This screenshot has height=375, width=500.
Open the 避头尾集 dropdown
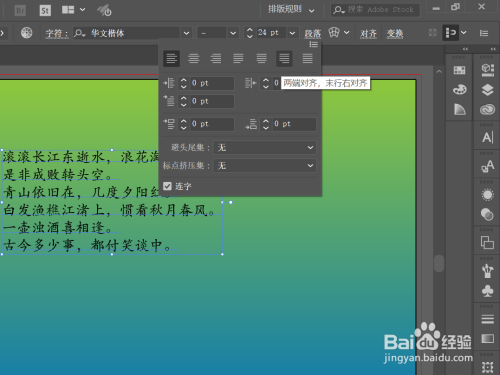pyautogui.click(x=265, y=147)
